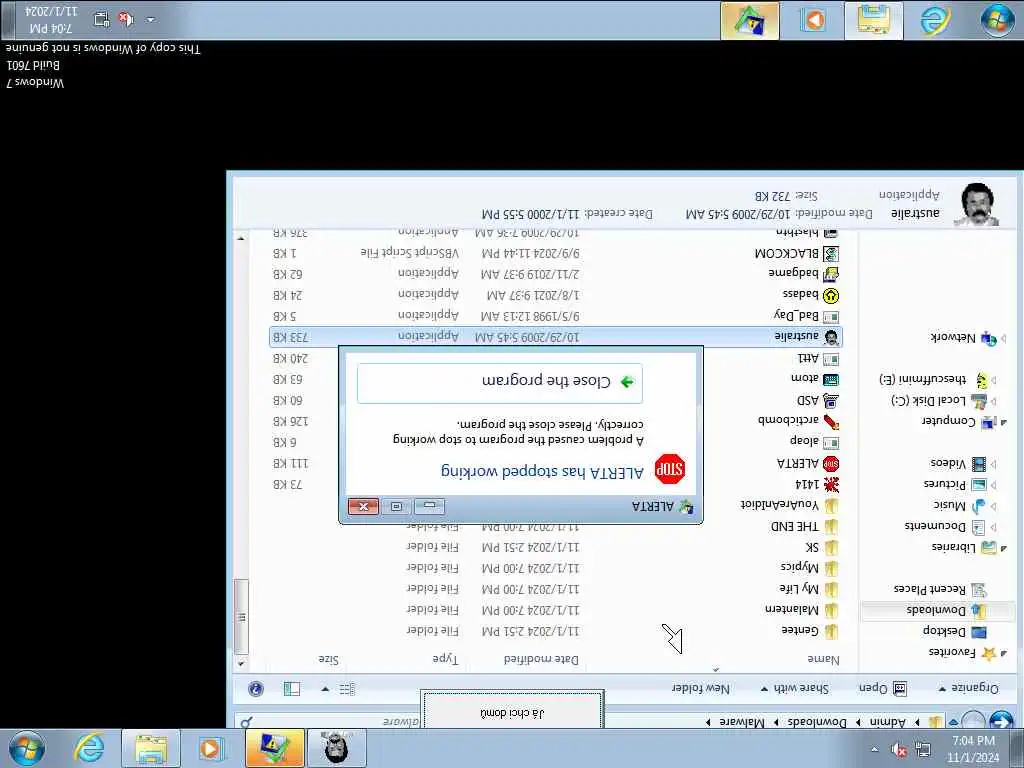Select the ALERTA stop-sign file icon in list
The width and height of the screenshot is (1024, 768).
(831, 464)
